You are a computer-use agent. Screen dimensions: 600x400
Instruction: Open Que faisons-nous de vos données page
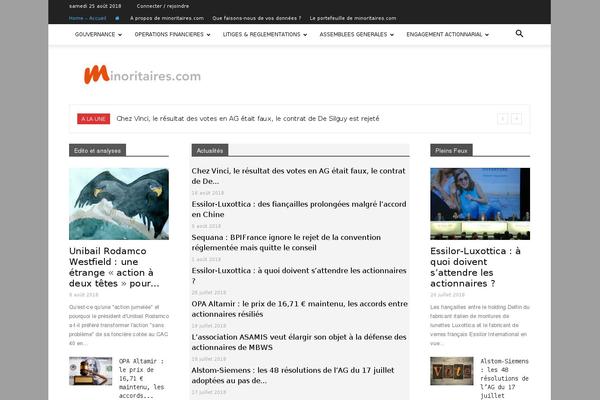(x=256, y=18)
